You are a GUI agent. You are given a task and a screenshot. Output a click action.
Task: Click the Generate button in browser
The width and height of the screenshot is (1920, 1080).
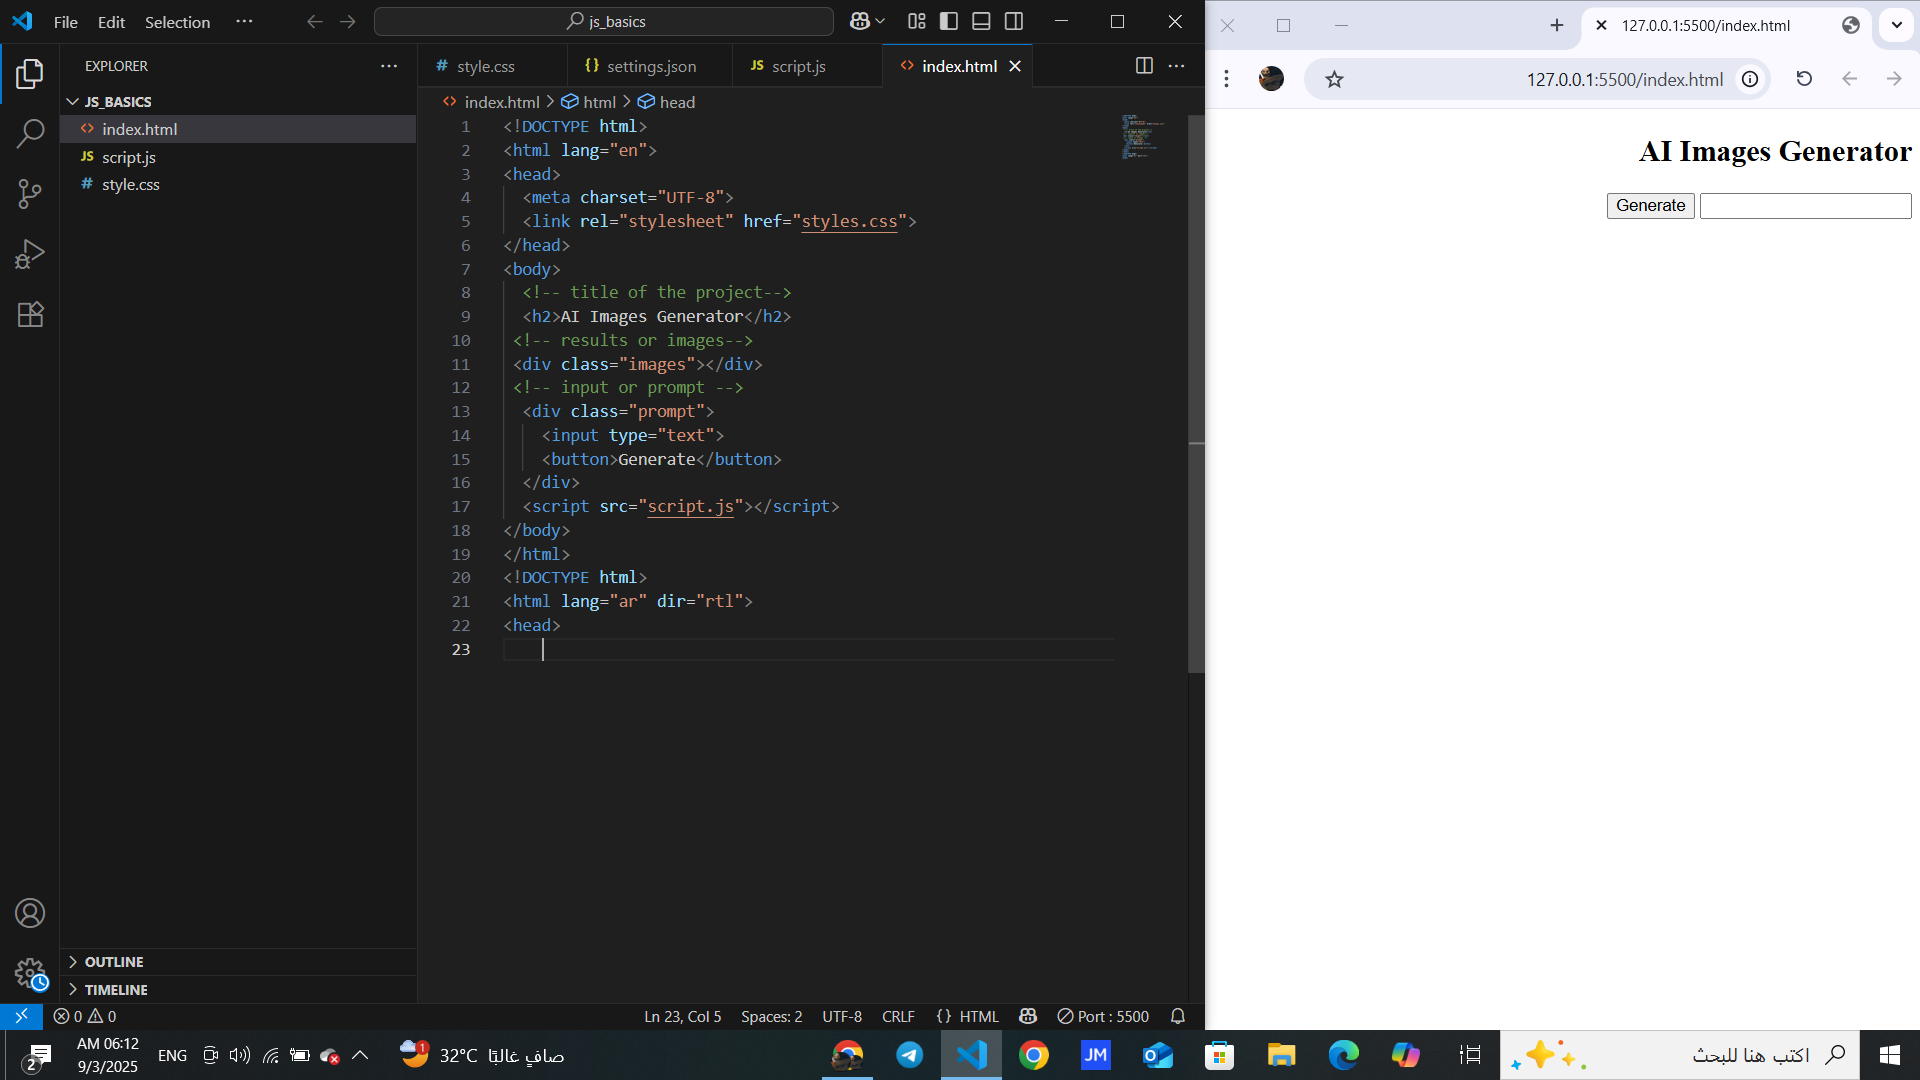1650,205
